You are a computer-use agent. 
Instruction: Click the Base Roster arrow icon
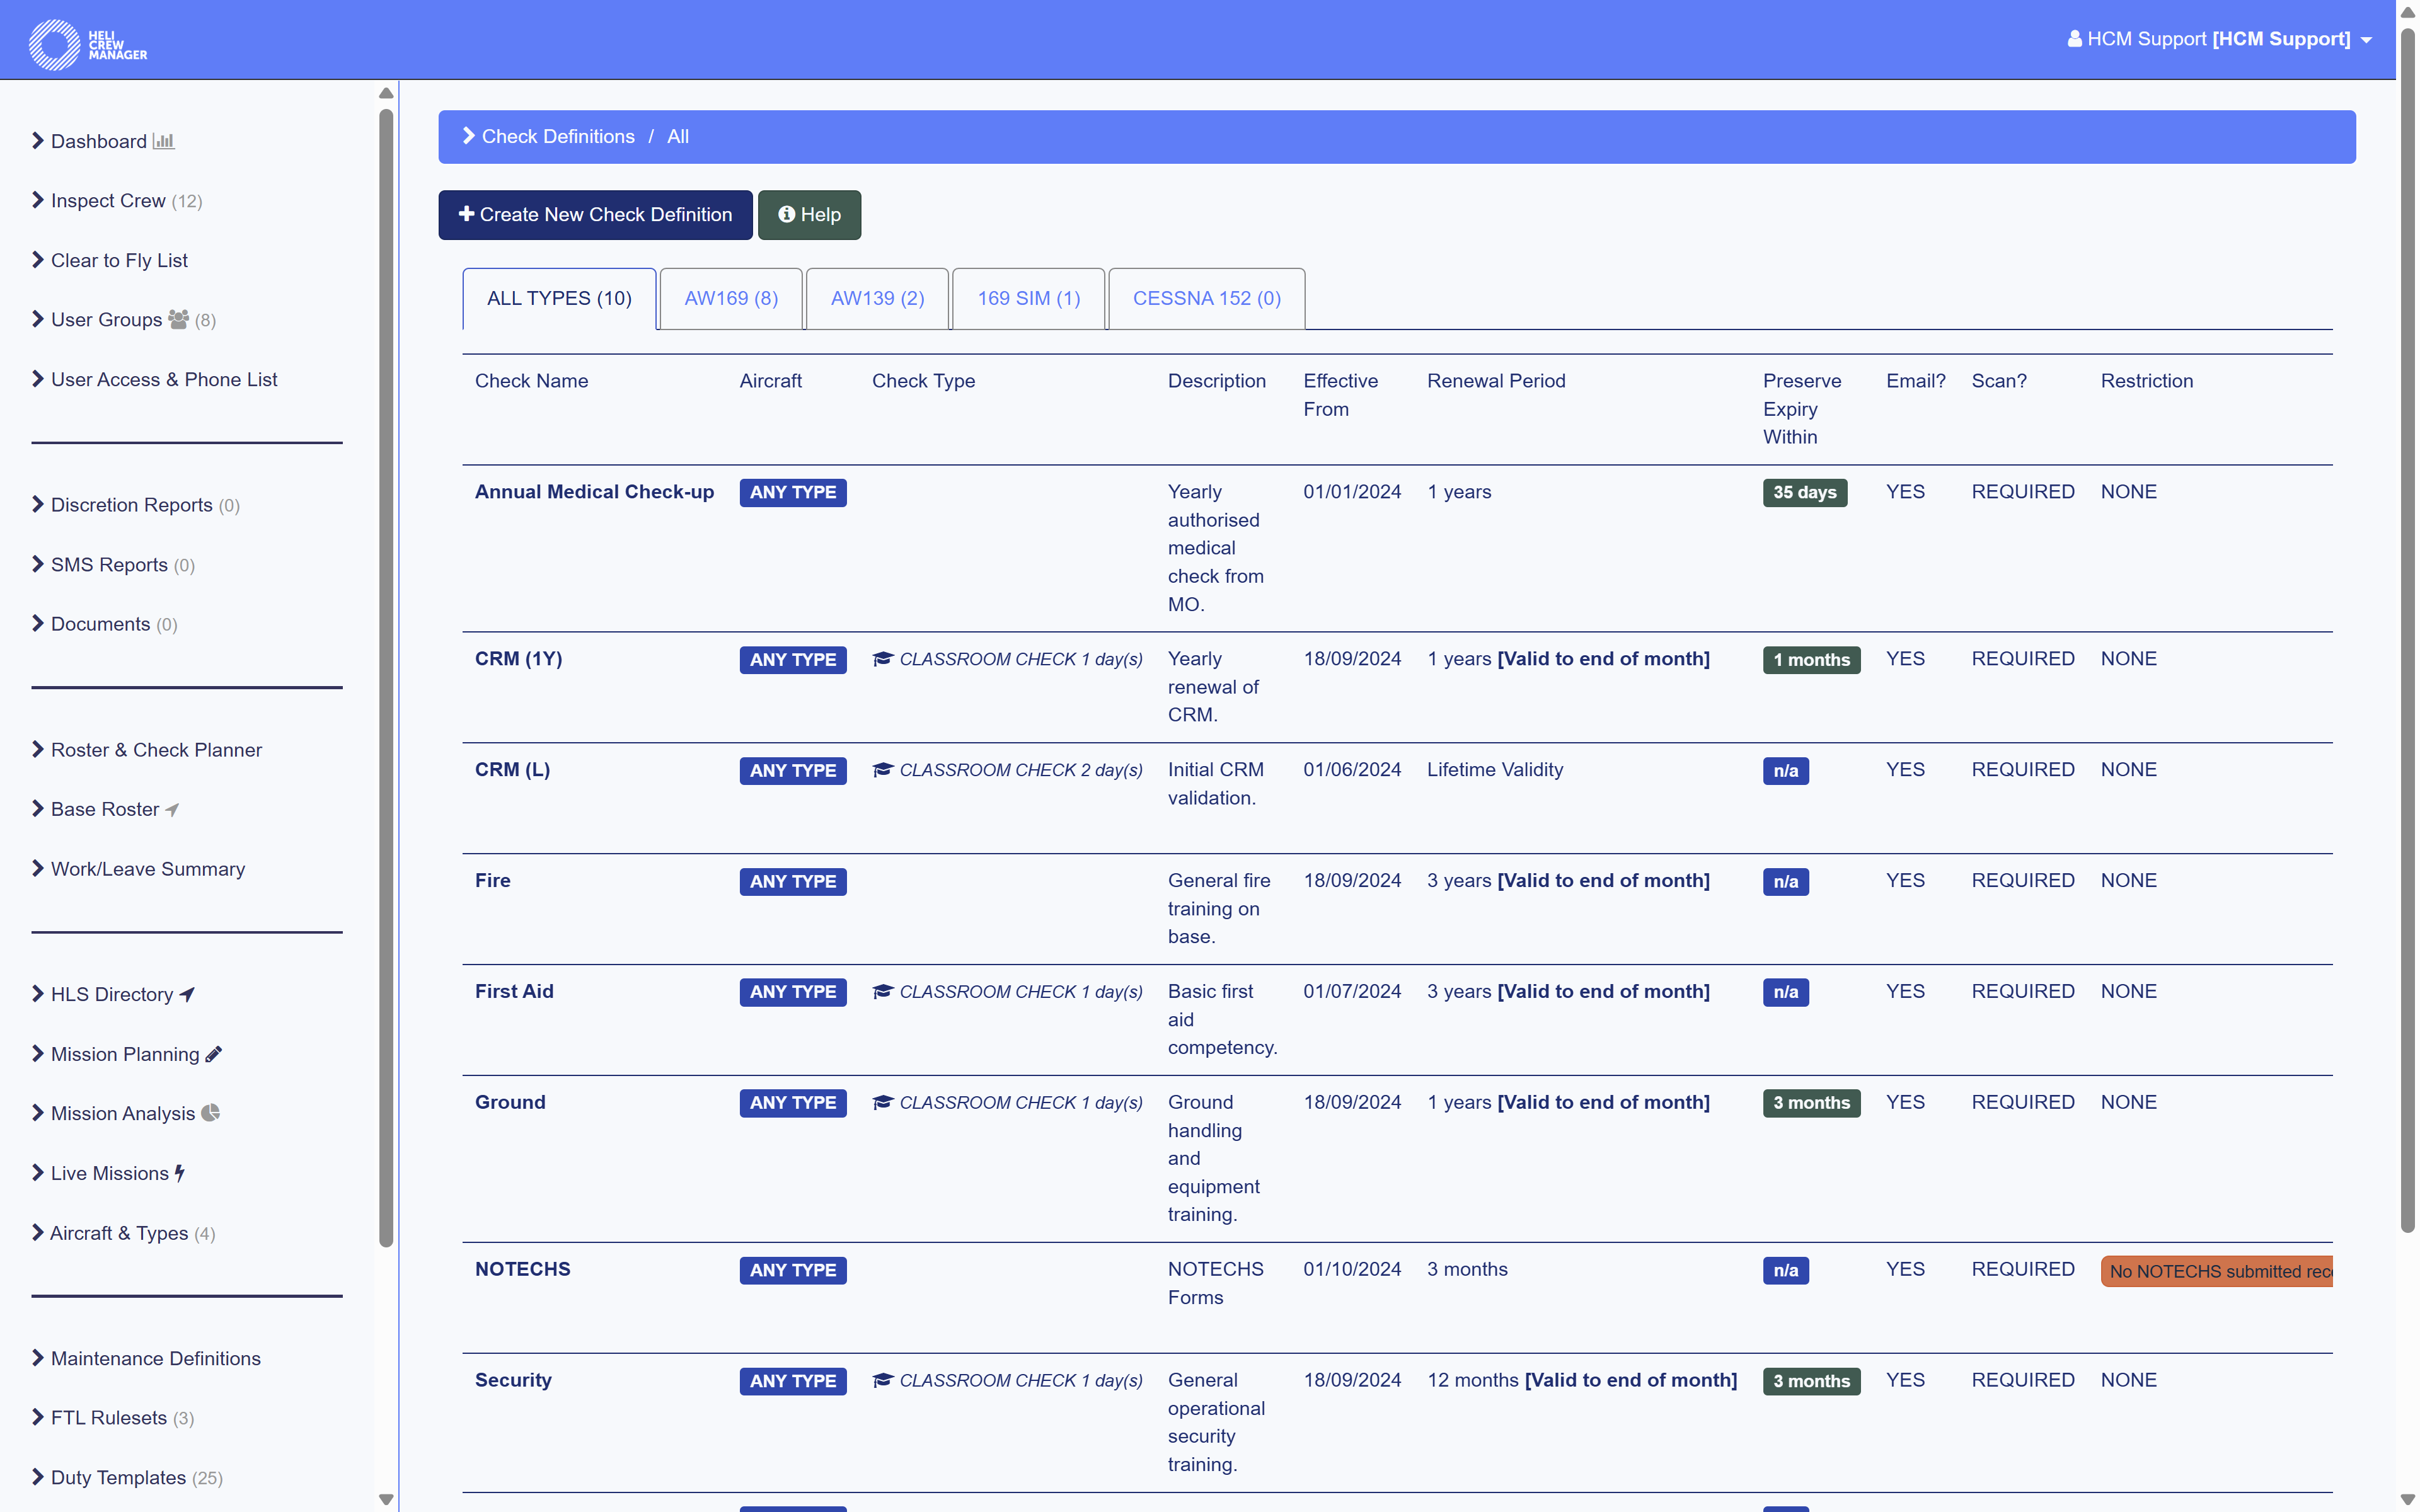point(172,810)
